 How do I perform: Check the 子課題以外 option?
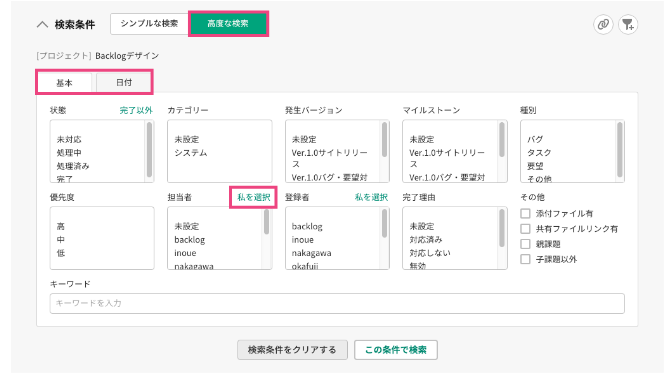(525, 259)
